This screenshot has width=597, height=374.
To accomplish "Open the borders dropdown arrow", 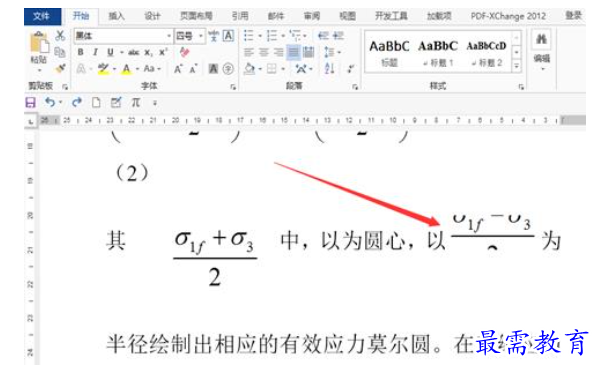I will pos(283,69).
